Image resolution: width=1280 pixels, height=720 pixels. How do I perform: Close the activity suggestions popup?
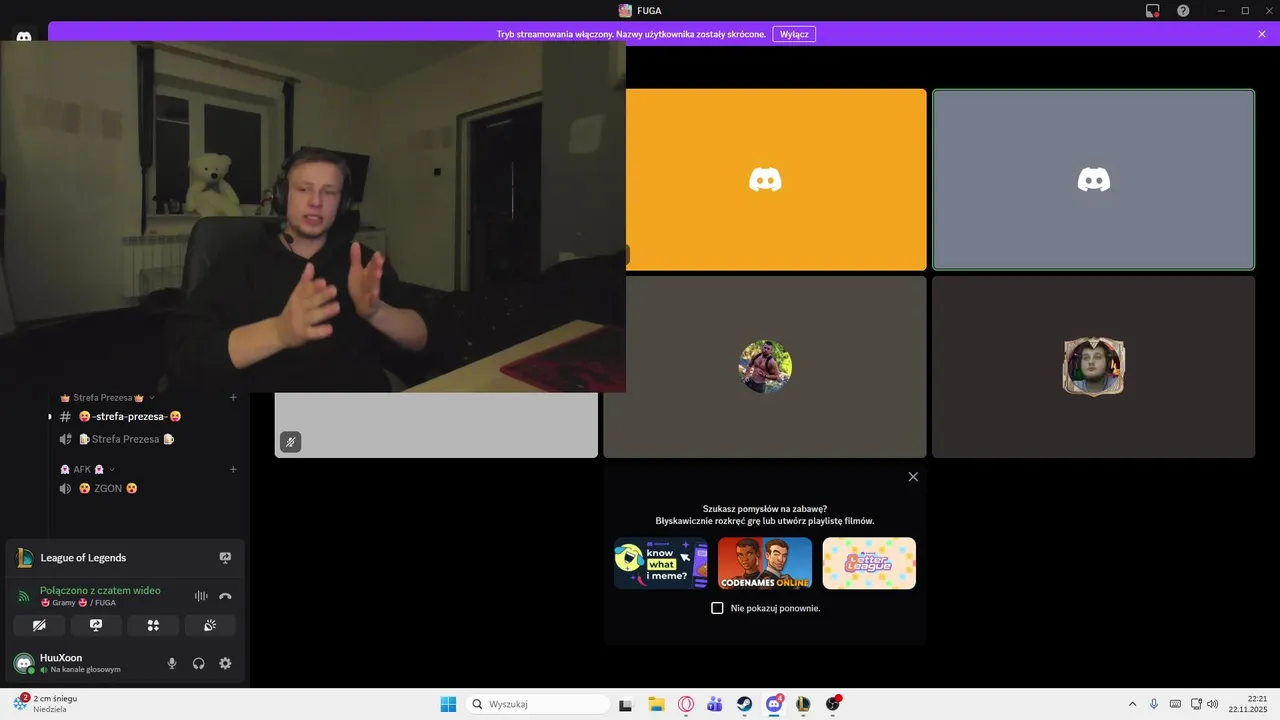click(x=913, y=477)
